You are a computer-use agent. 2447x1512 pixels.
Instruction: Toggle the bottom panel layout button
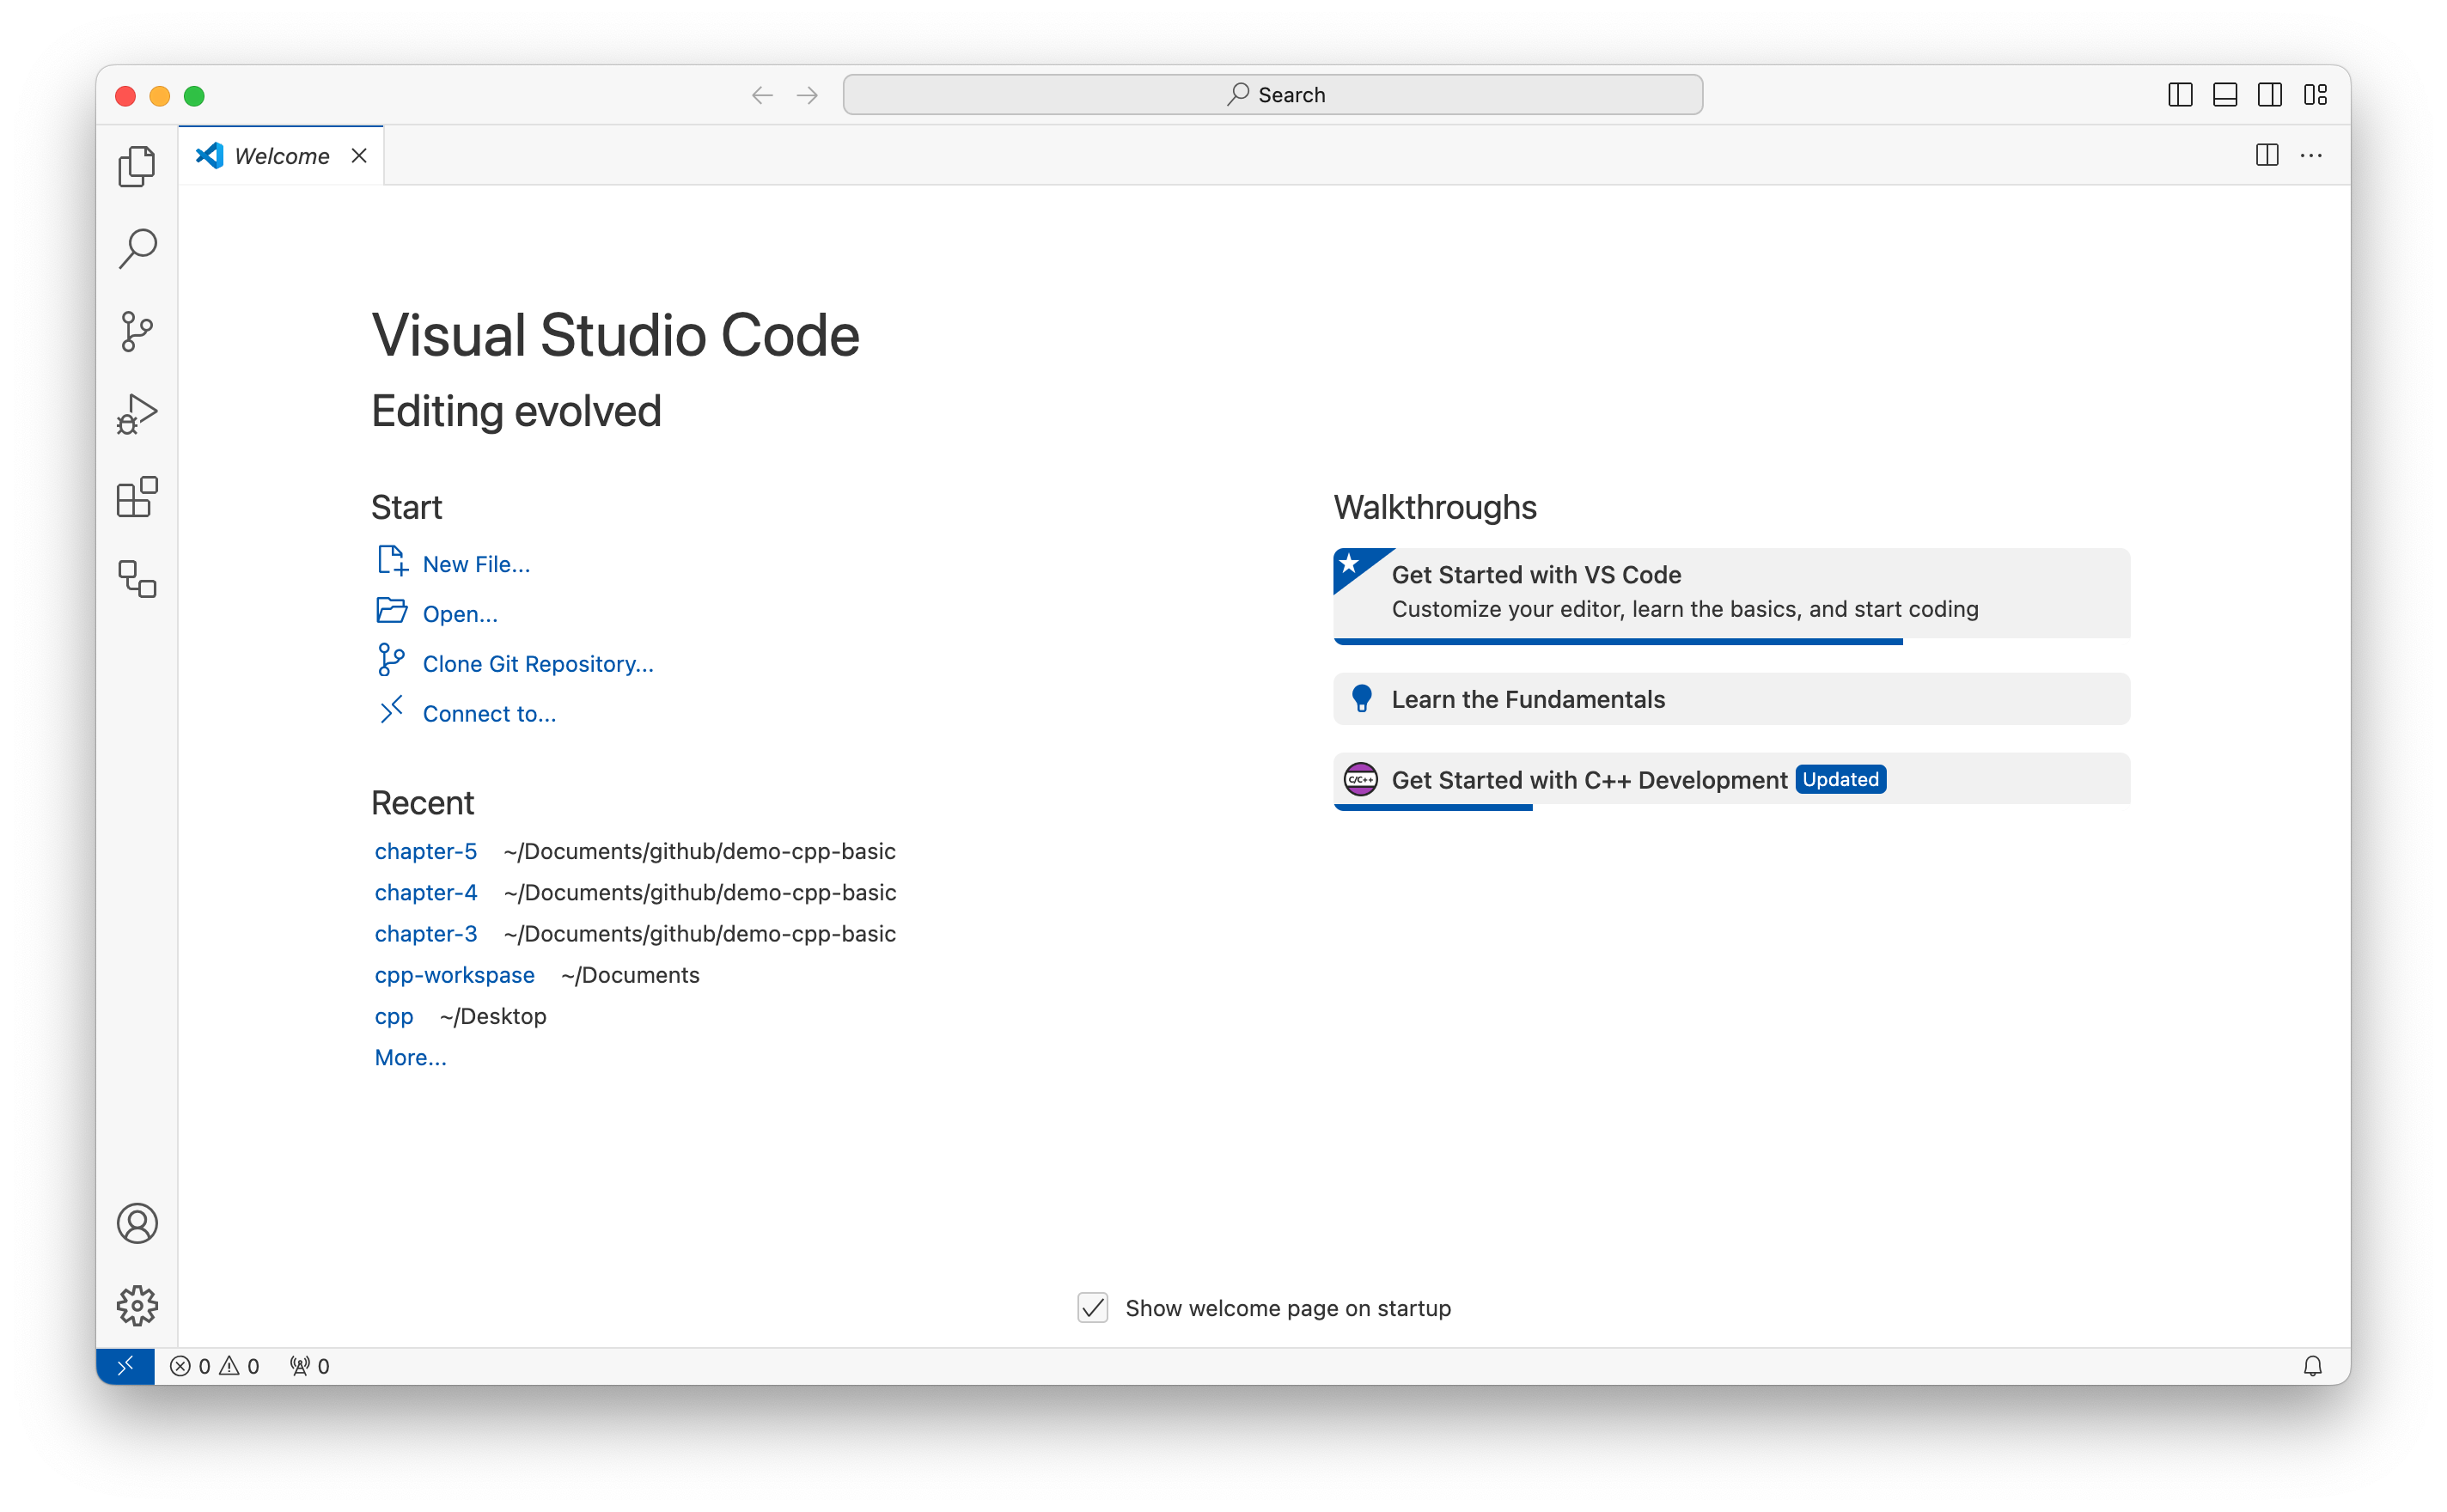coord(2225,95)
